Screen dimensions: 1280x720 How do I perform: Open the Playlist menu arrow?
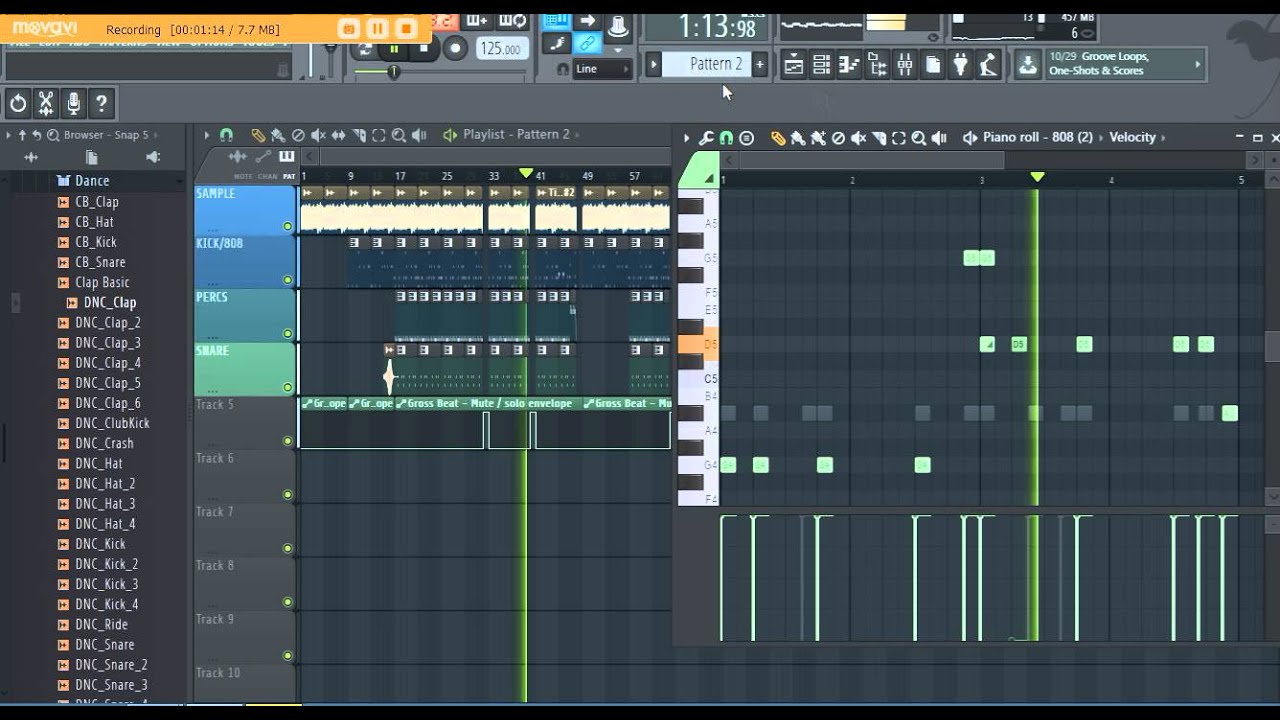(x=207, y=135)
